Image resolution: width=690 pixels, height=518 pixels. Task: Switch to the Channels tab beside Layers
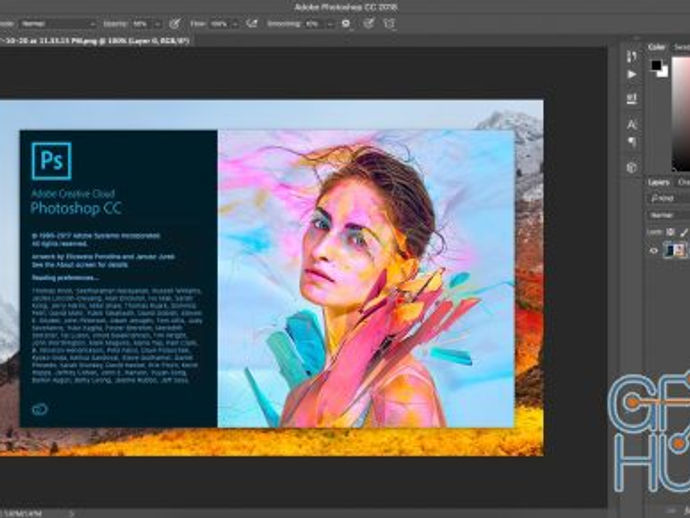[x=683, y=182]
